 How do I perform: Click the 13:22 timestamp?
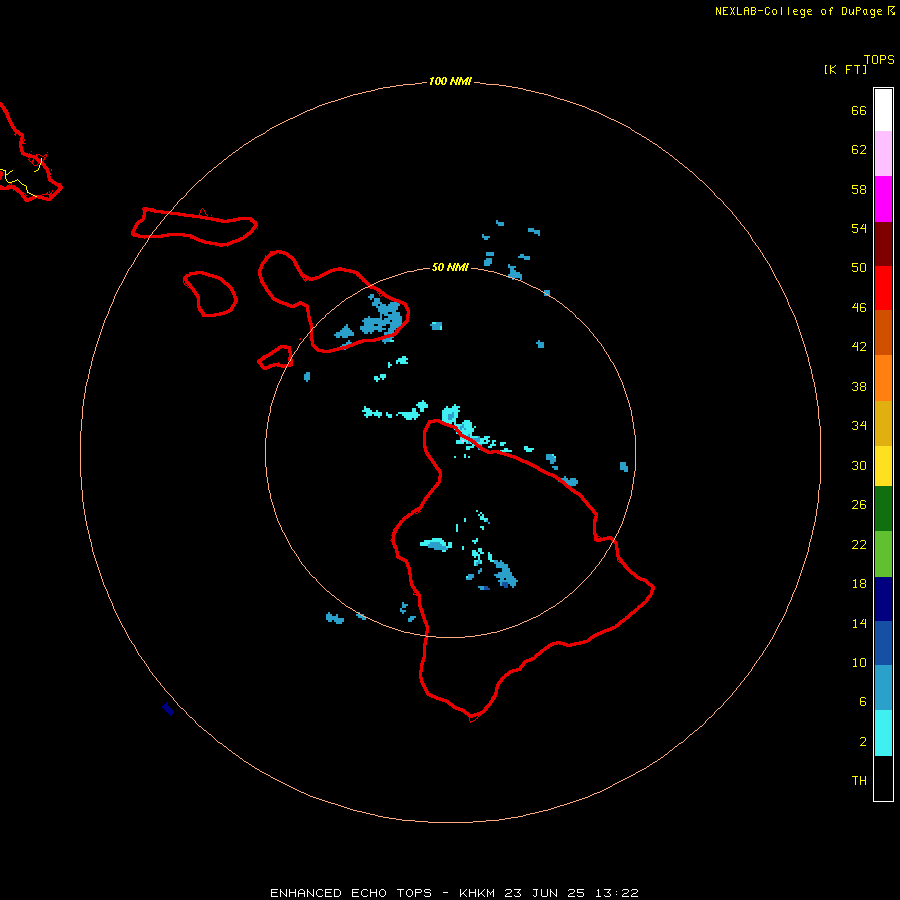point(617,893)
